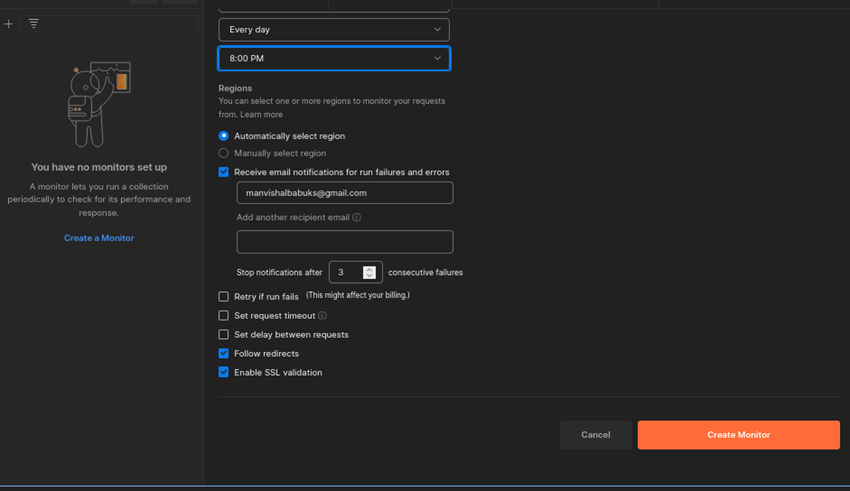The width and height of the screenshot is (850, 491).
Task: Expand the 8:00 PM time dropdown
Action: click(x=334, y=59)
